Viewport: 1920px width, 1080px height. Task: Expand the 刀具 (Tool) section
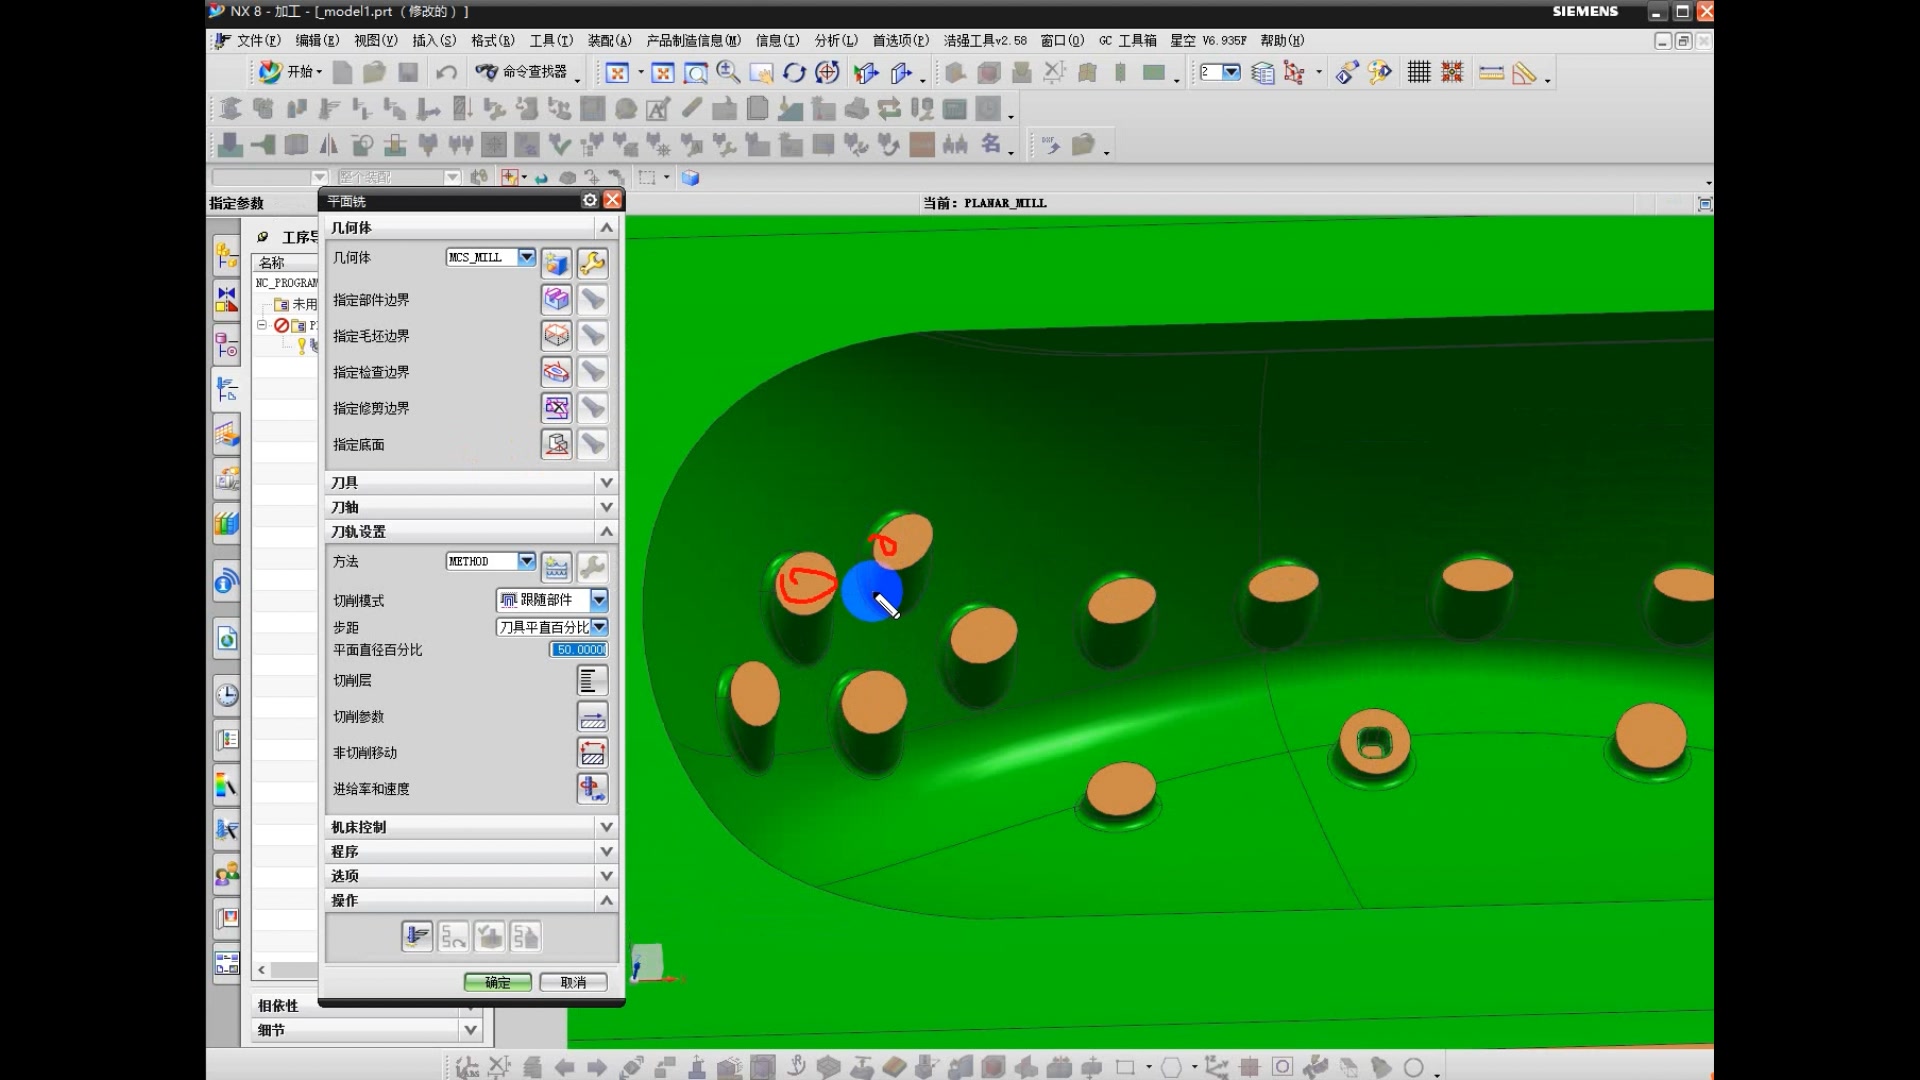click(x=606, y=483)
